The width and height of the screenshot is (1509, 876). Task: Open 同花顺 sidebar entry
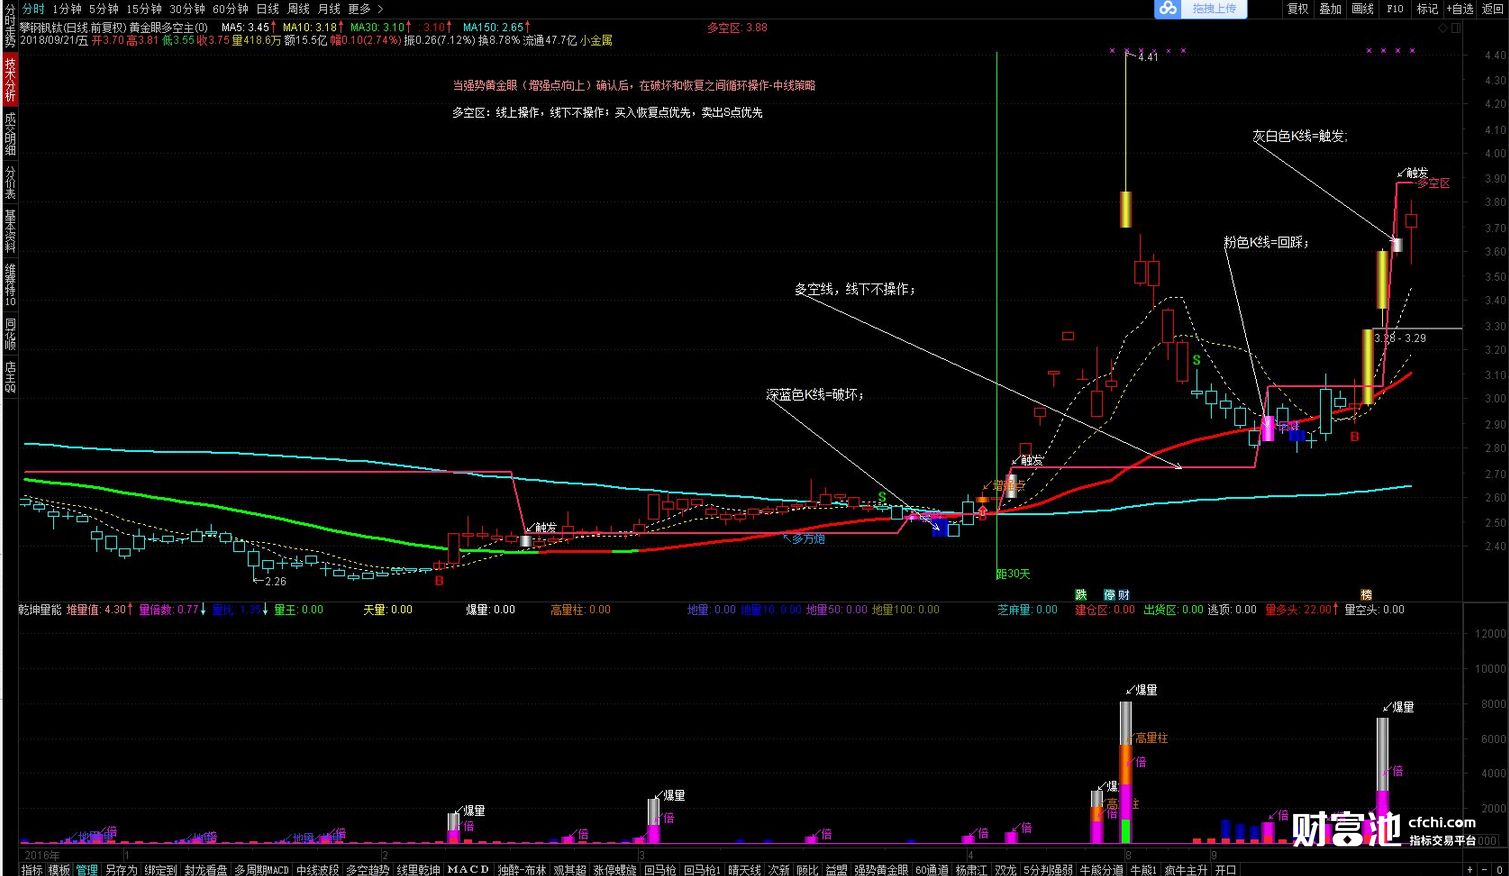point(9,333)
